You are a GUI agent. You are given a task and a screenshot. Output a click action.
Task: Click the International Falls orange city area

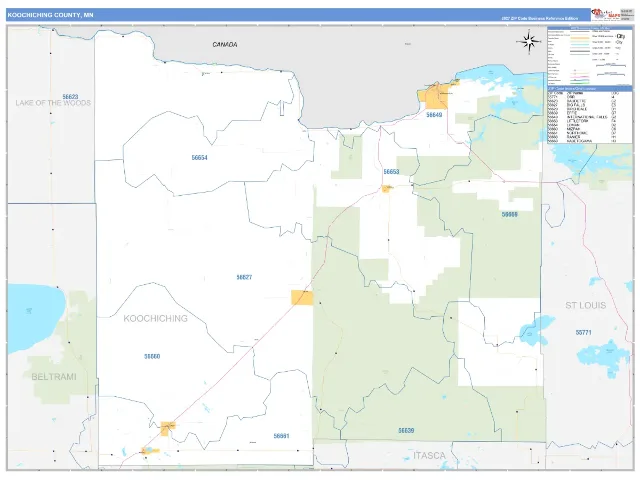pos(436,97)
